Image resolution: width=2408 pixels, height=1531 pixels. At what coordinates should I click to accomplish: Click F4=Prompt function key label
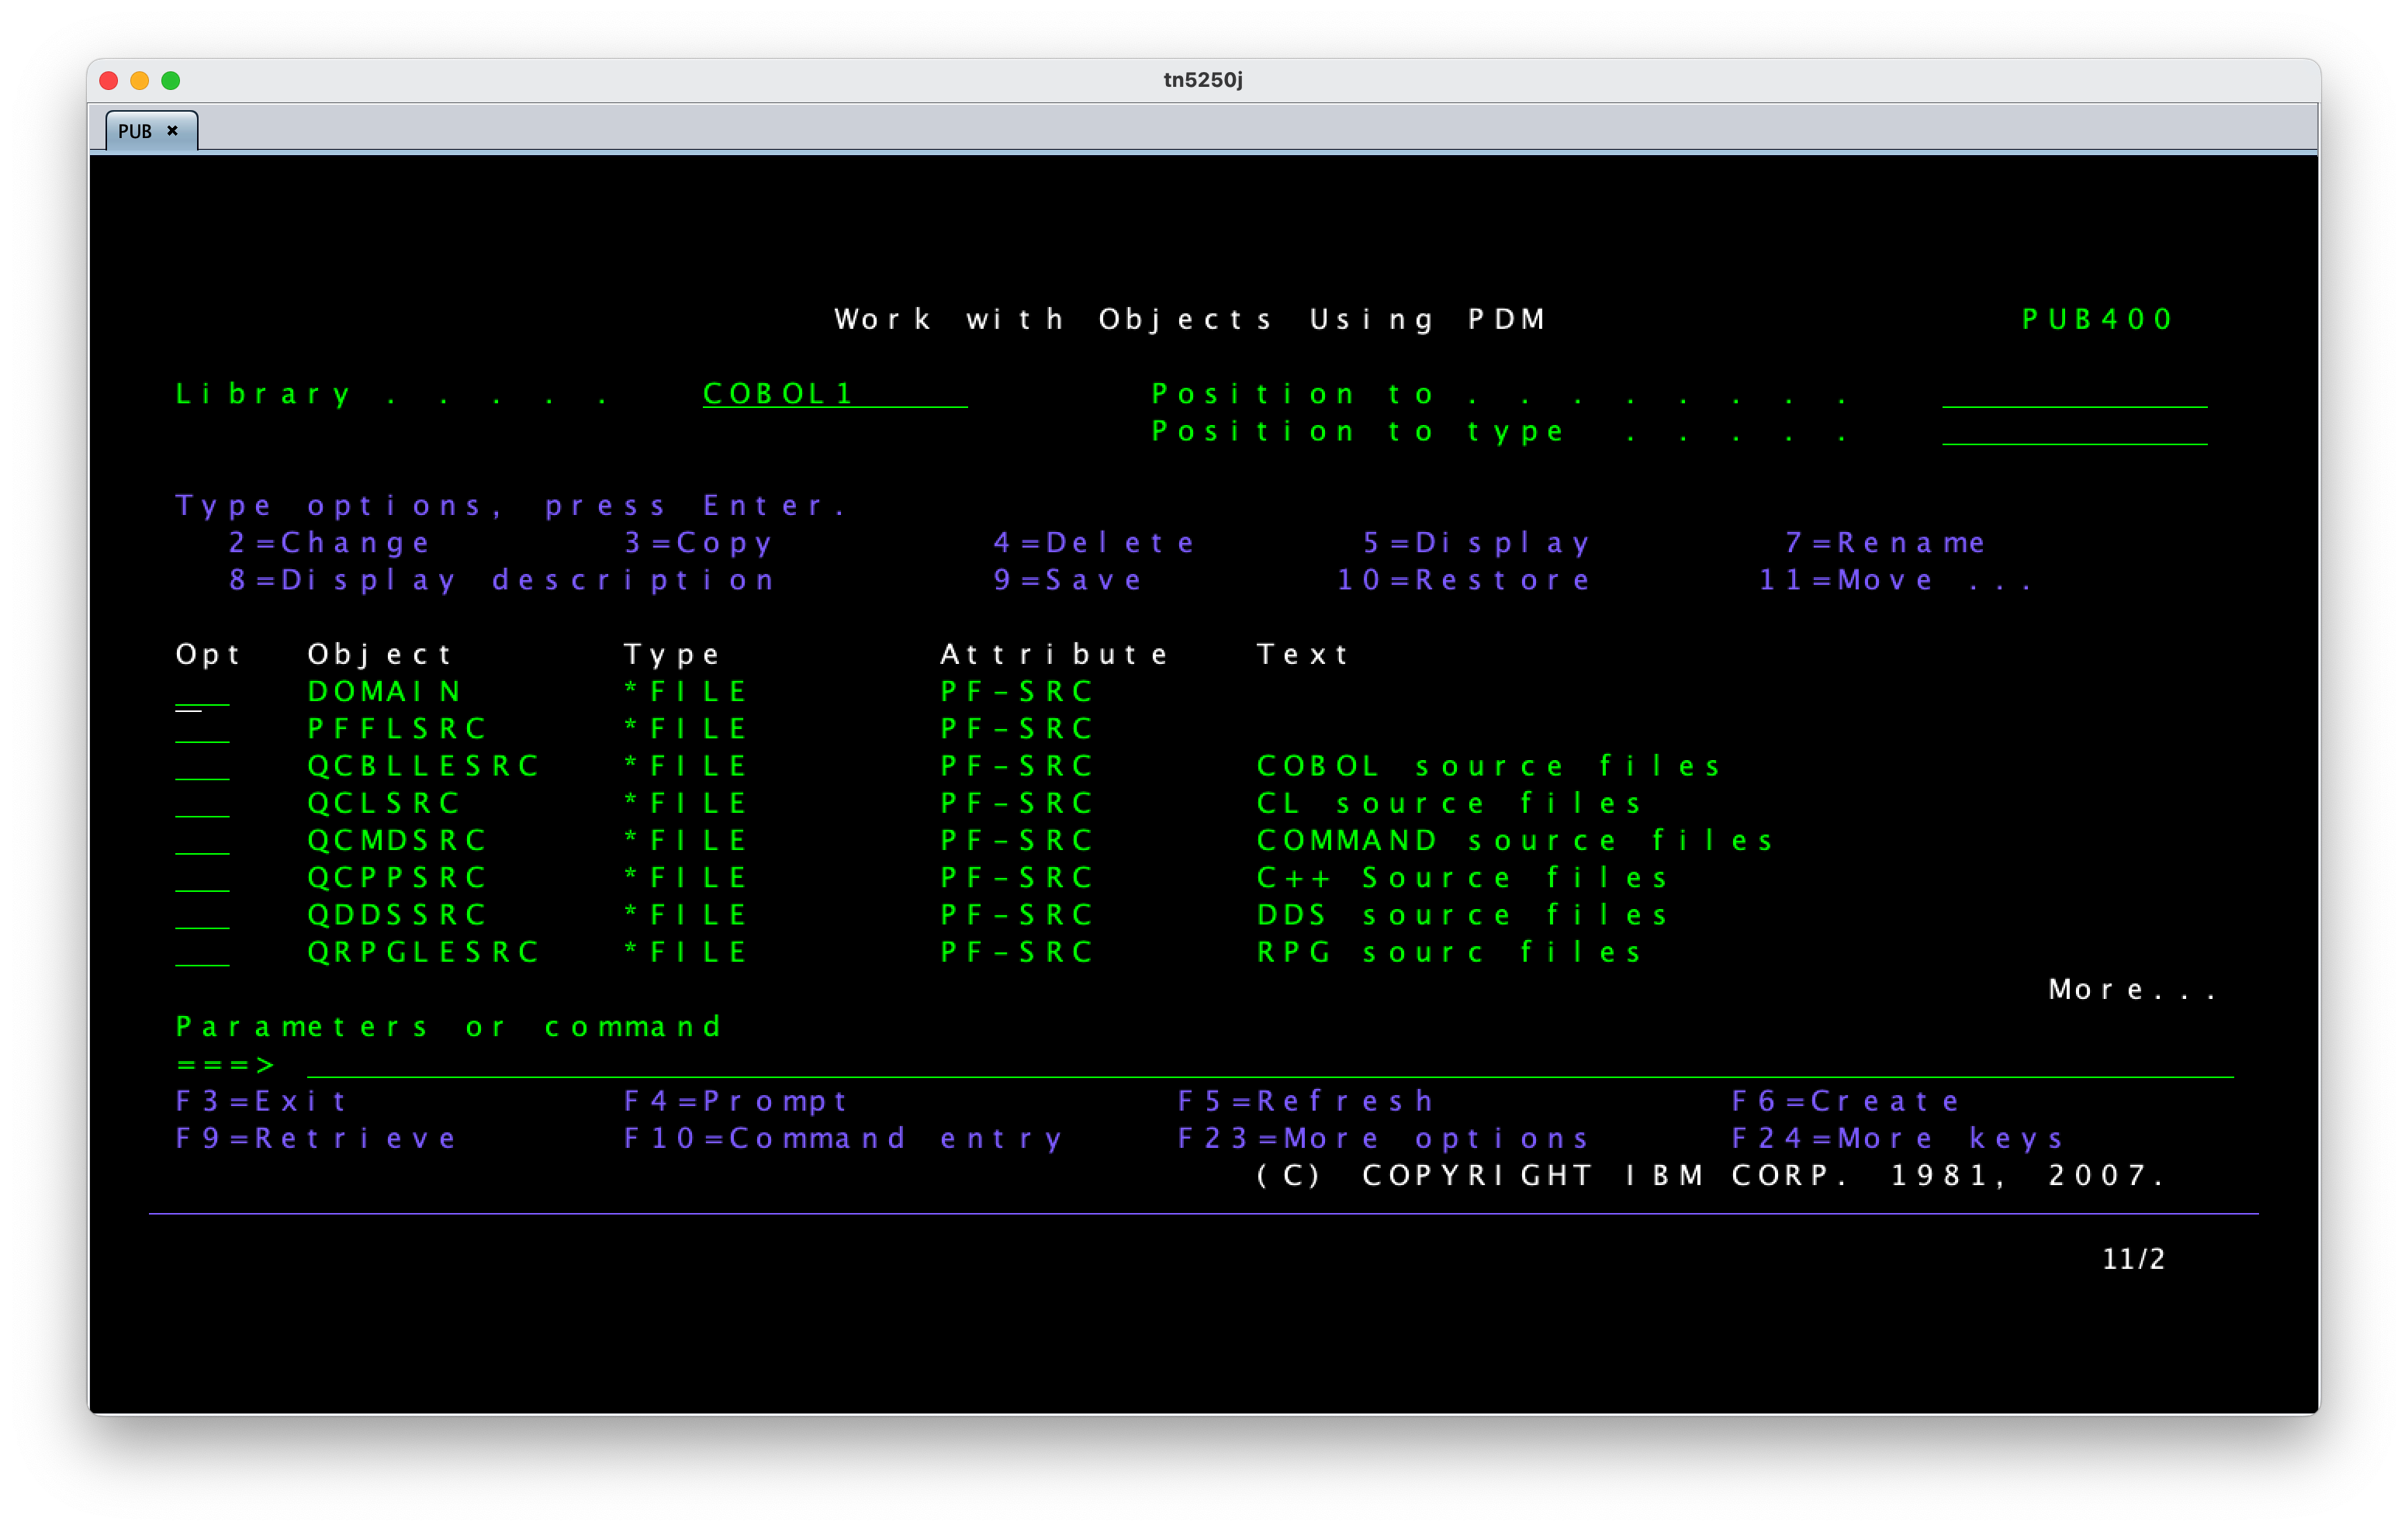click(x=736, y=1101)
